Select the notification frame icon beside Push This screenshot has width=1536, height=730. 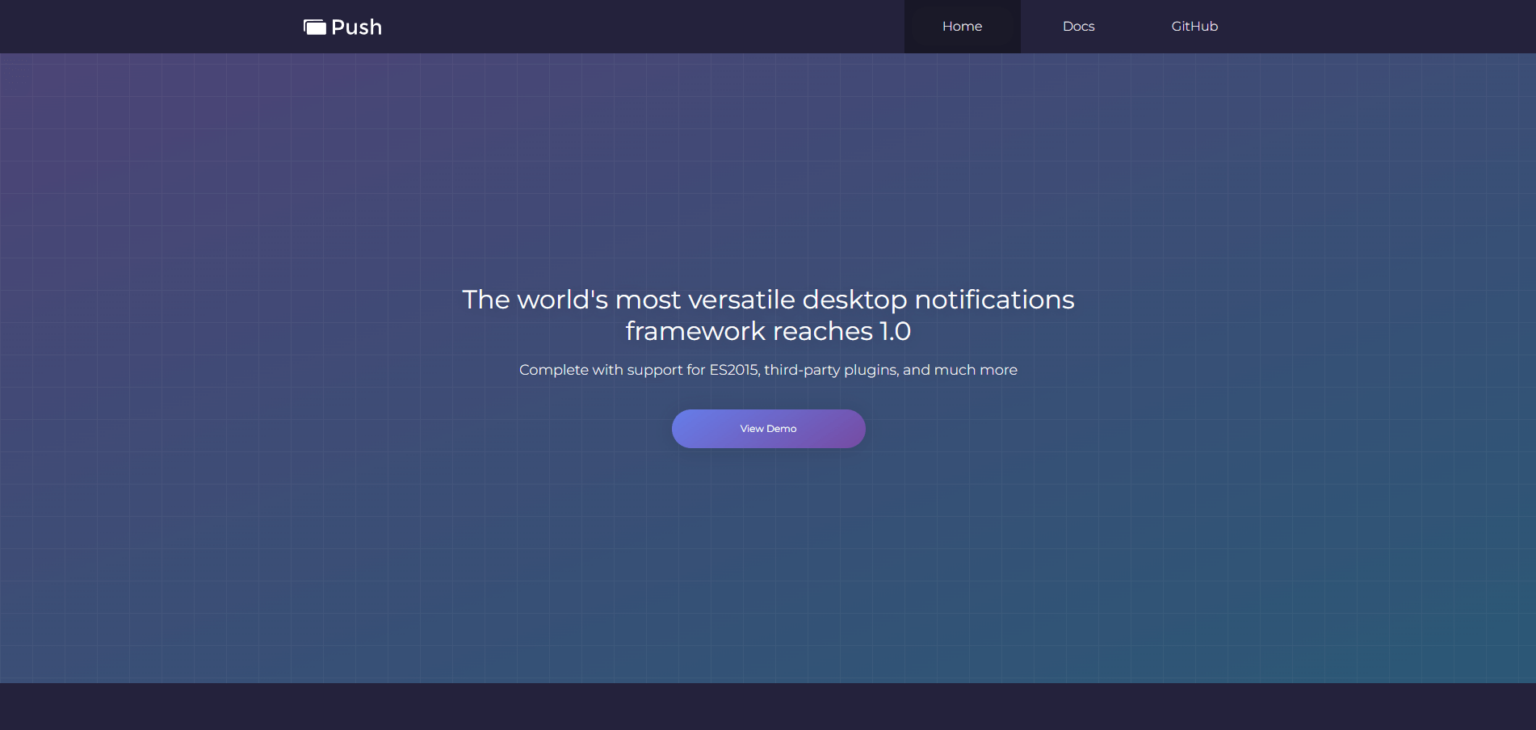(x=314, y=26)
